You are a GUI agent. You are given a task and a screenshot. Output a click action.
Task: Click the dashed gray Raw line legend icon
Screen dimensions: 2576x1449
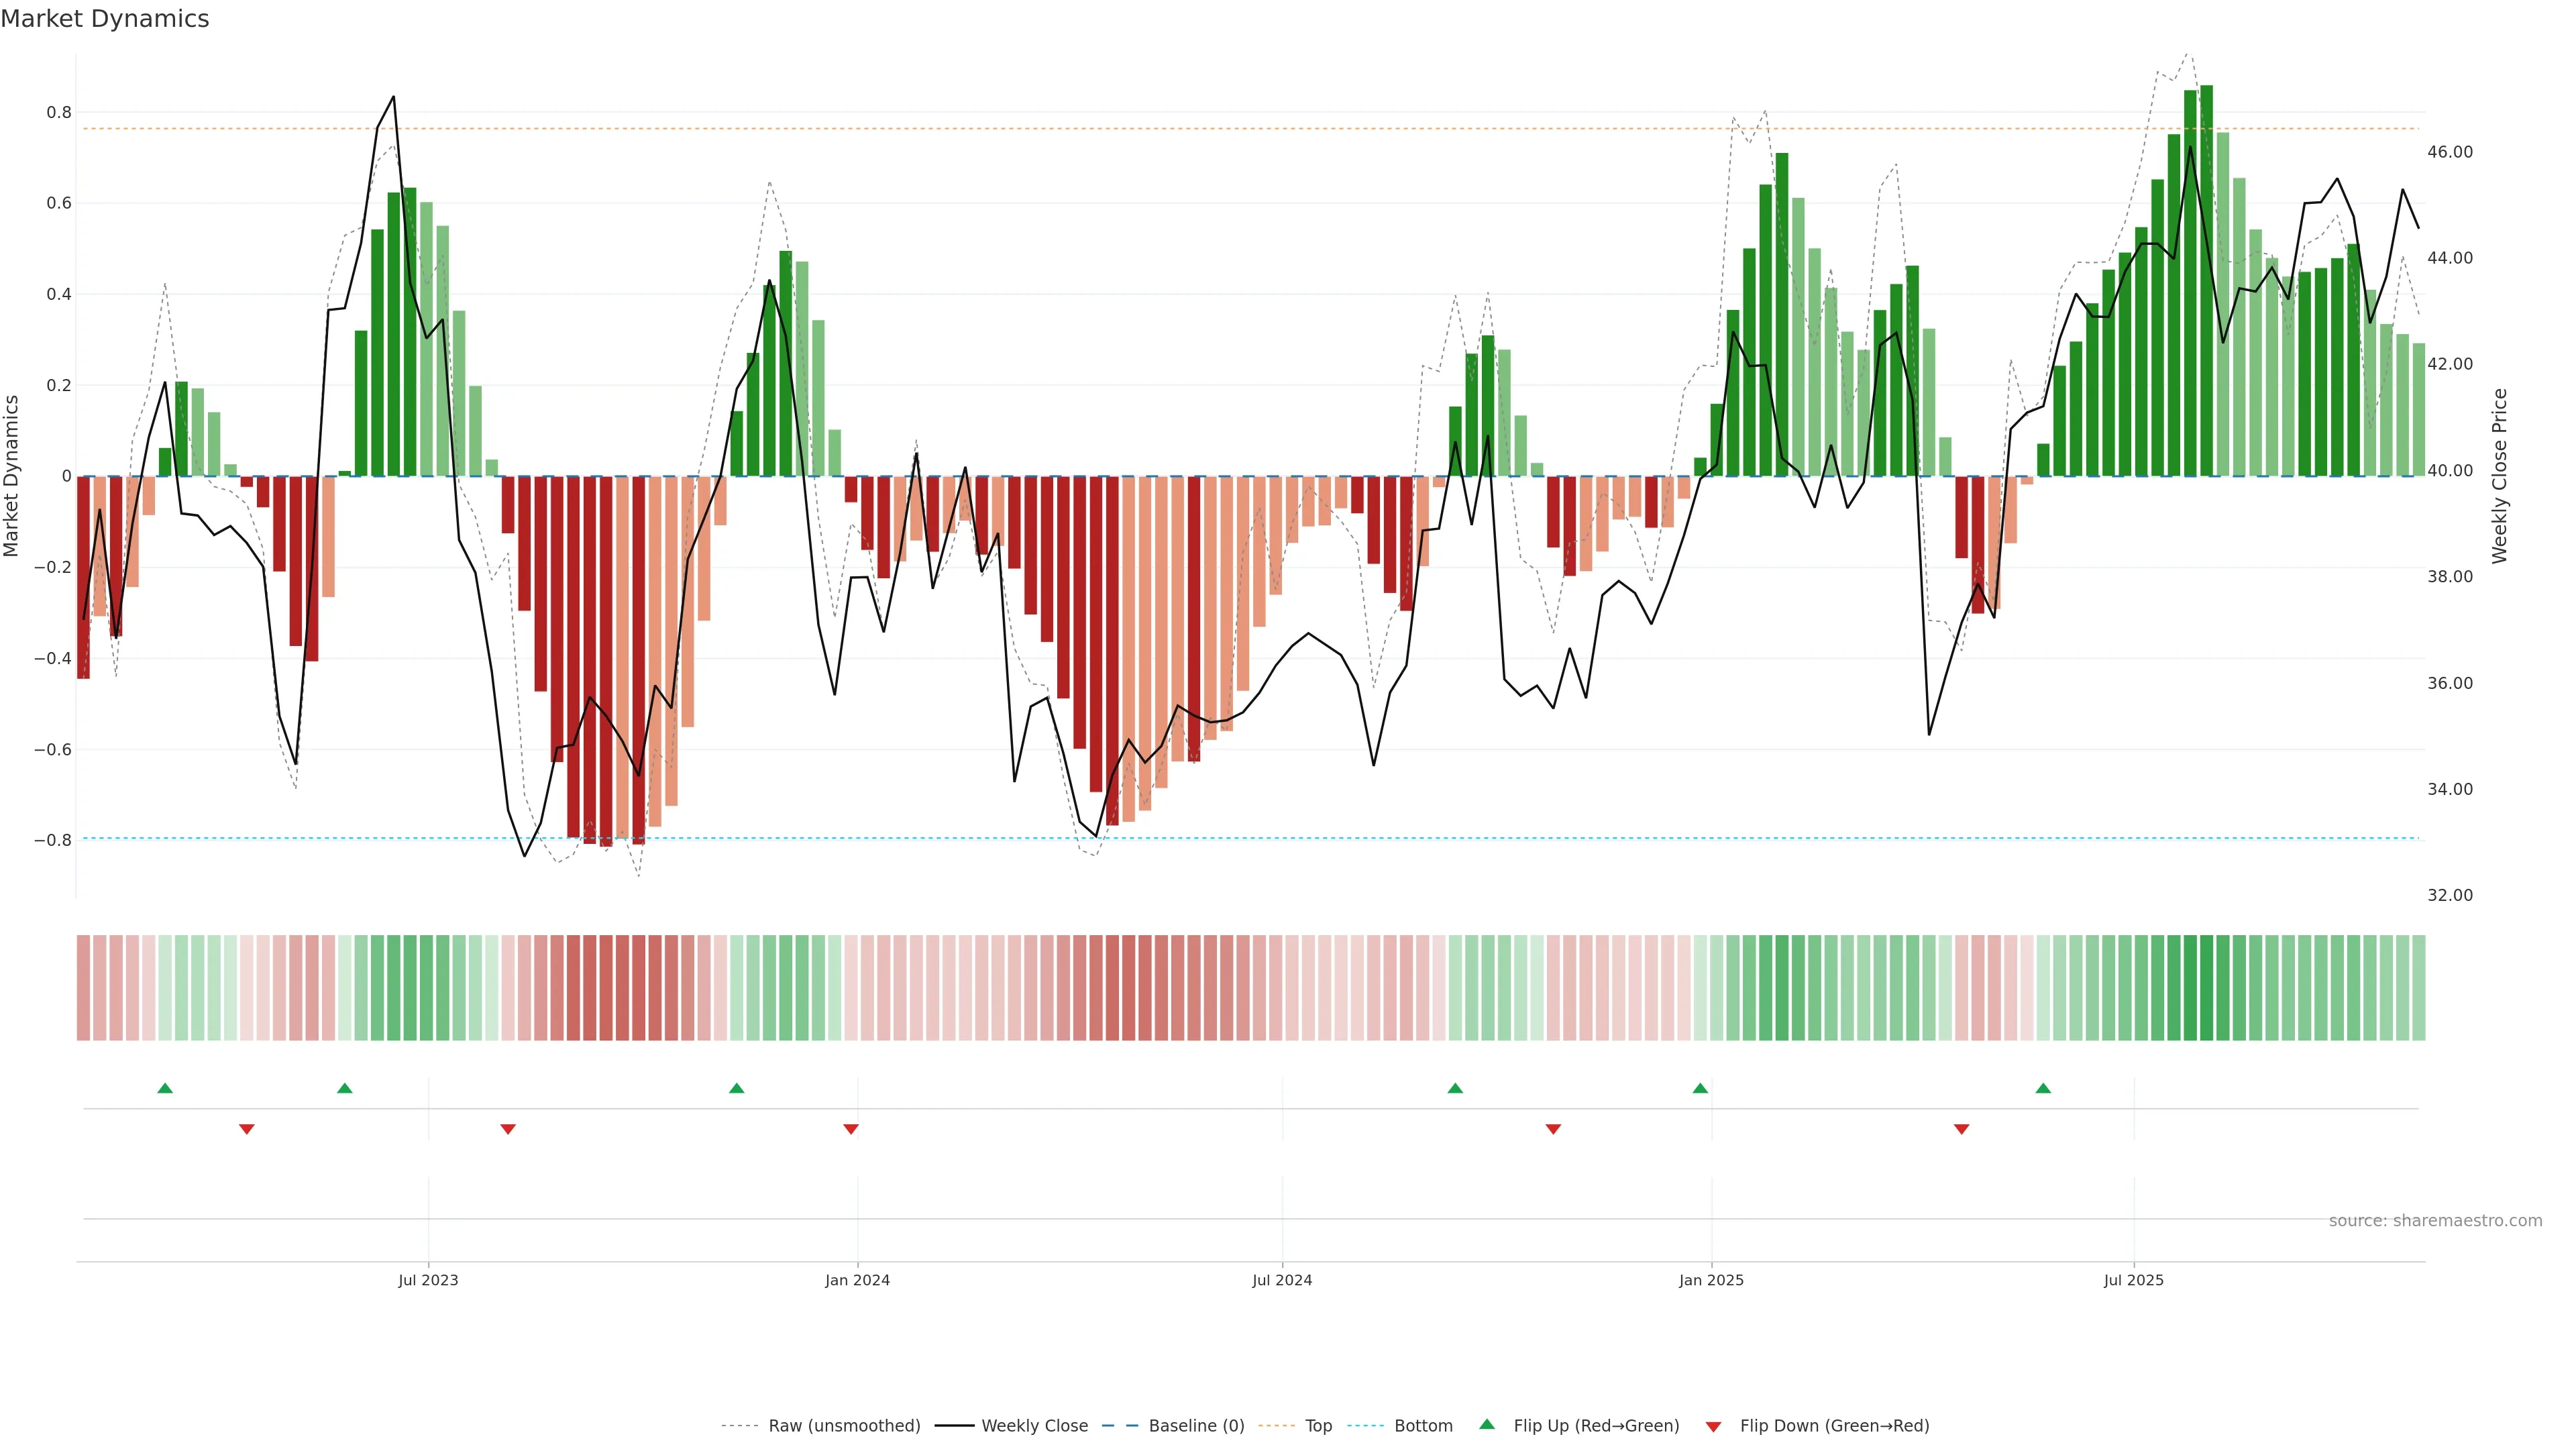pyautogui.click(x=740, y=1426)
